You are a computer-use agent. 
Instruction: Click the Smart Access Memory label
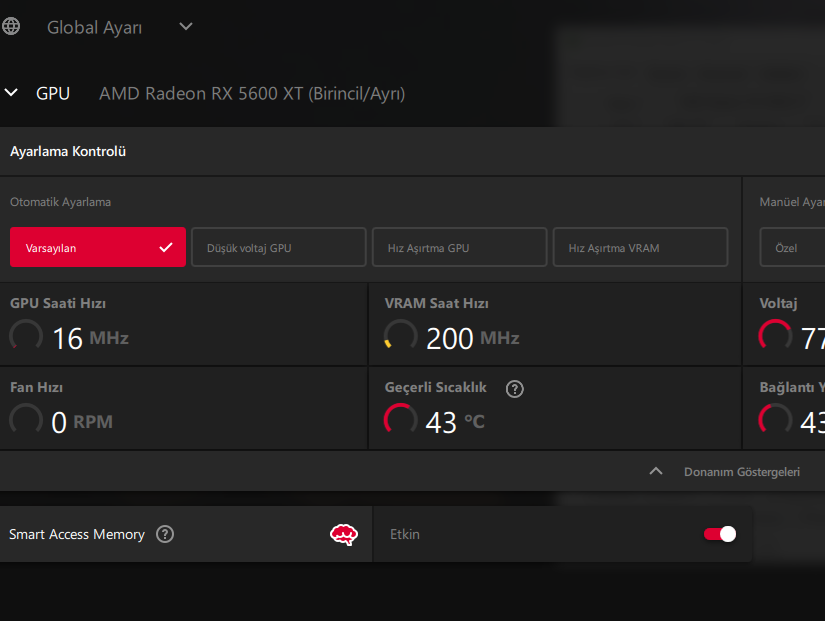[77, 534]
